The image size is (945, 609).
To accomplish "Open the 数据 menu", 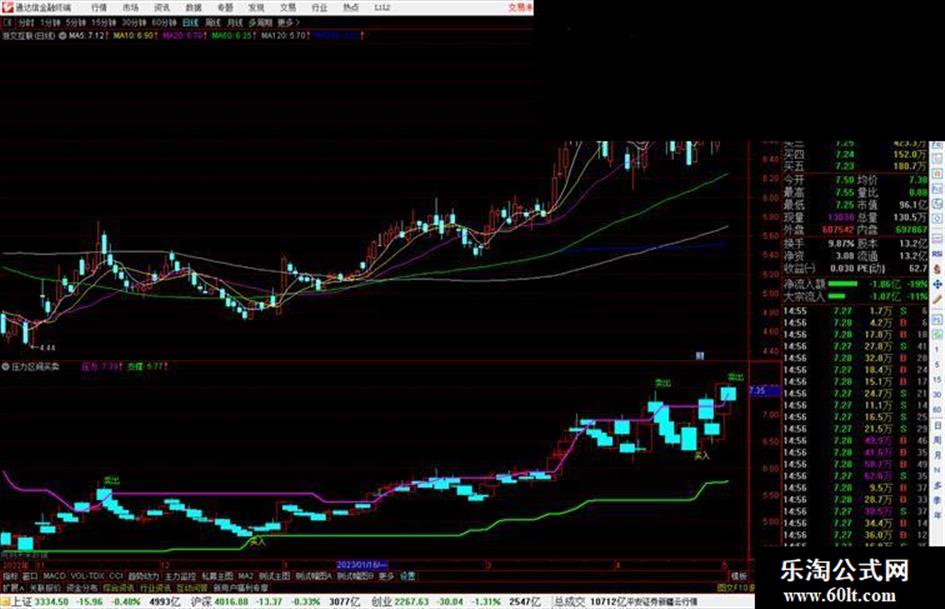I will (x=193, y=7).
